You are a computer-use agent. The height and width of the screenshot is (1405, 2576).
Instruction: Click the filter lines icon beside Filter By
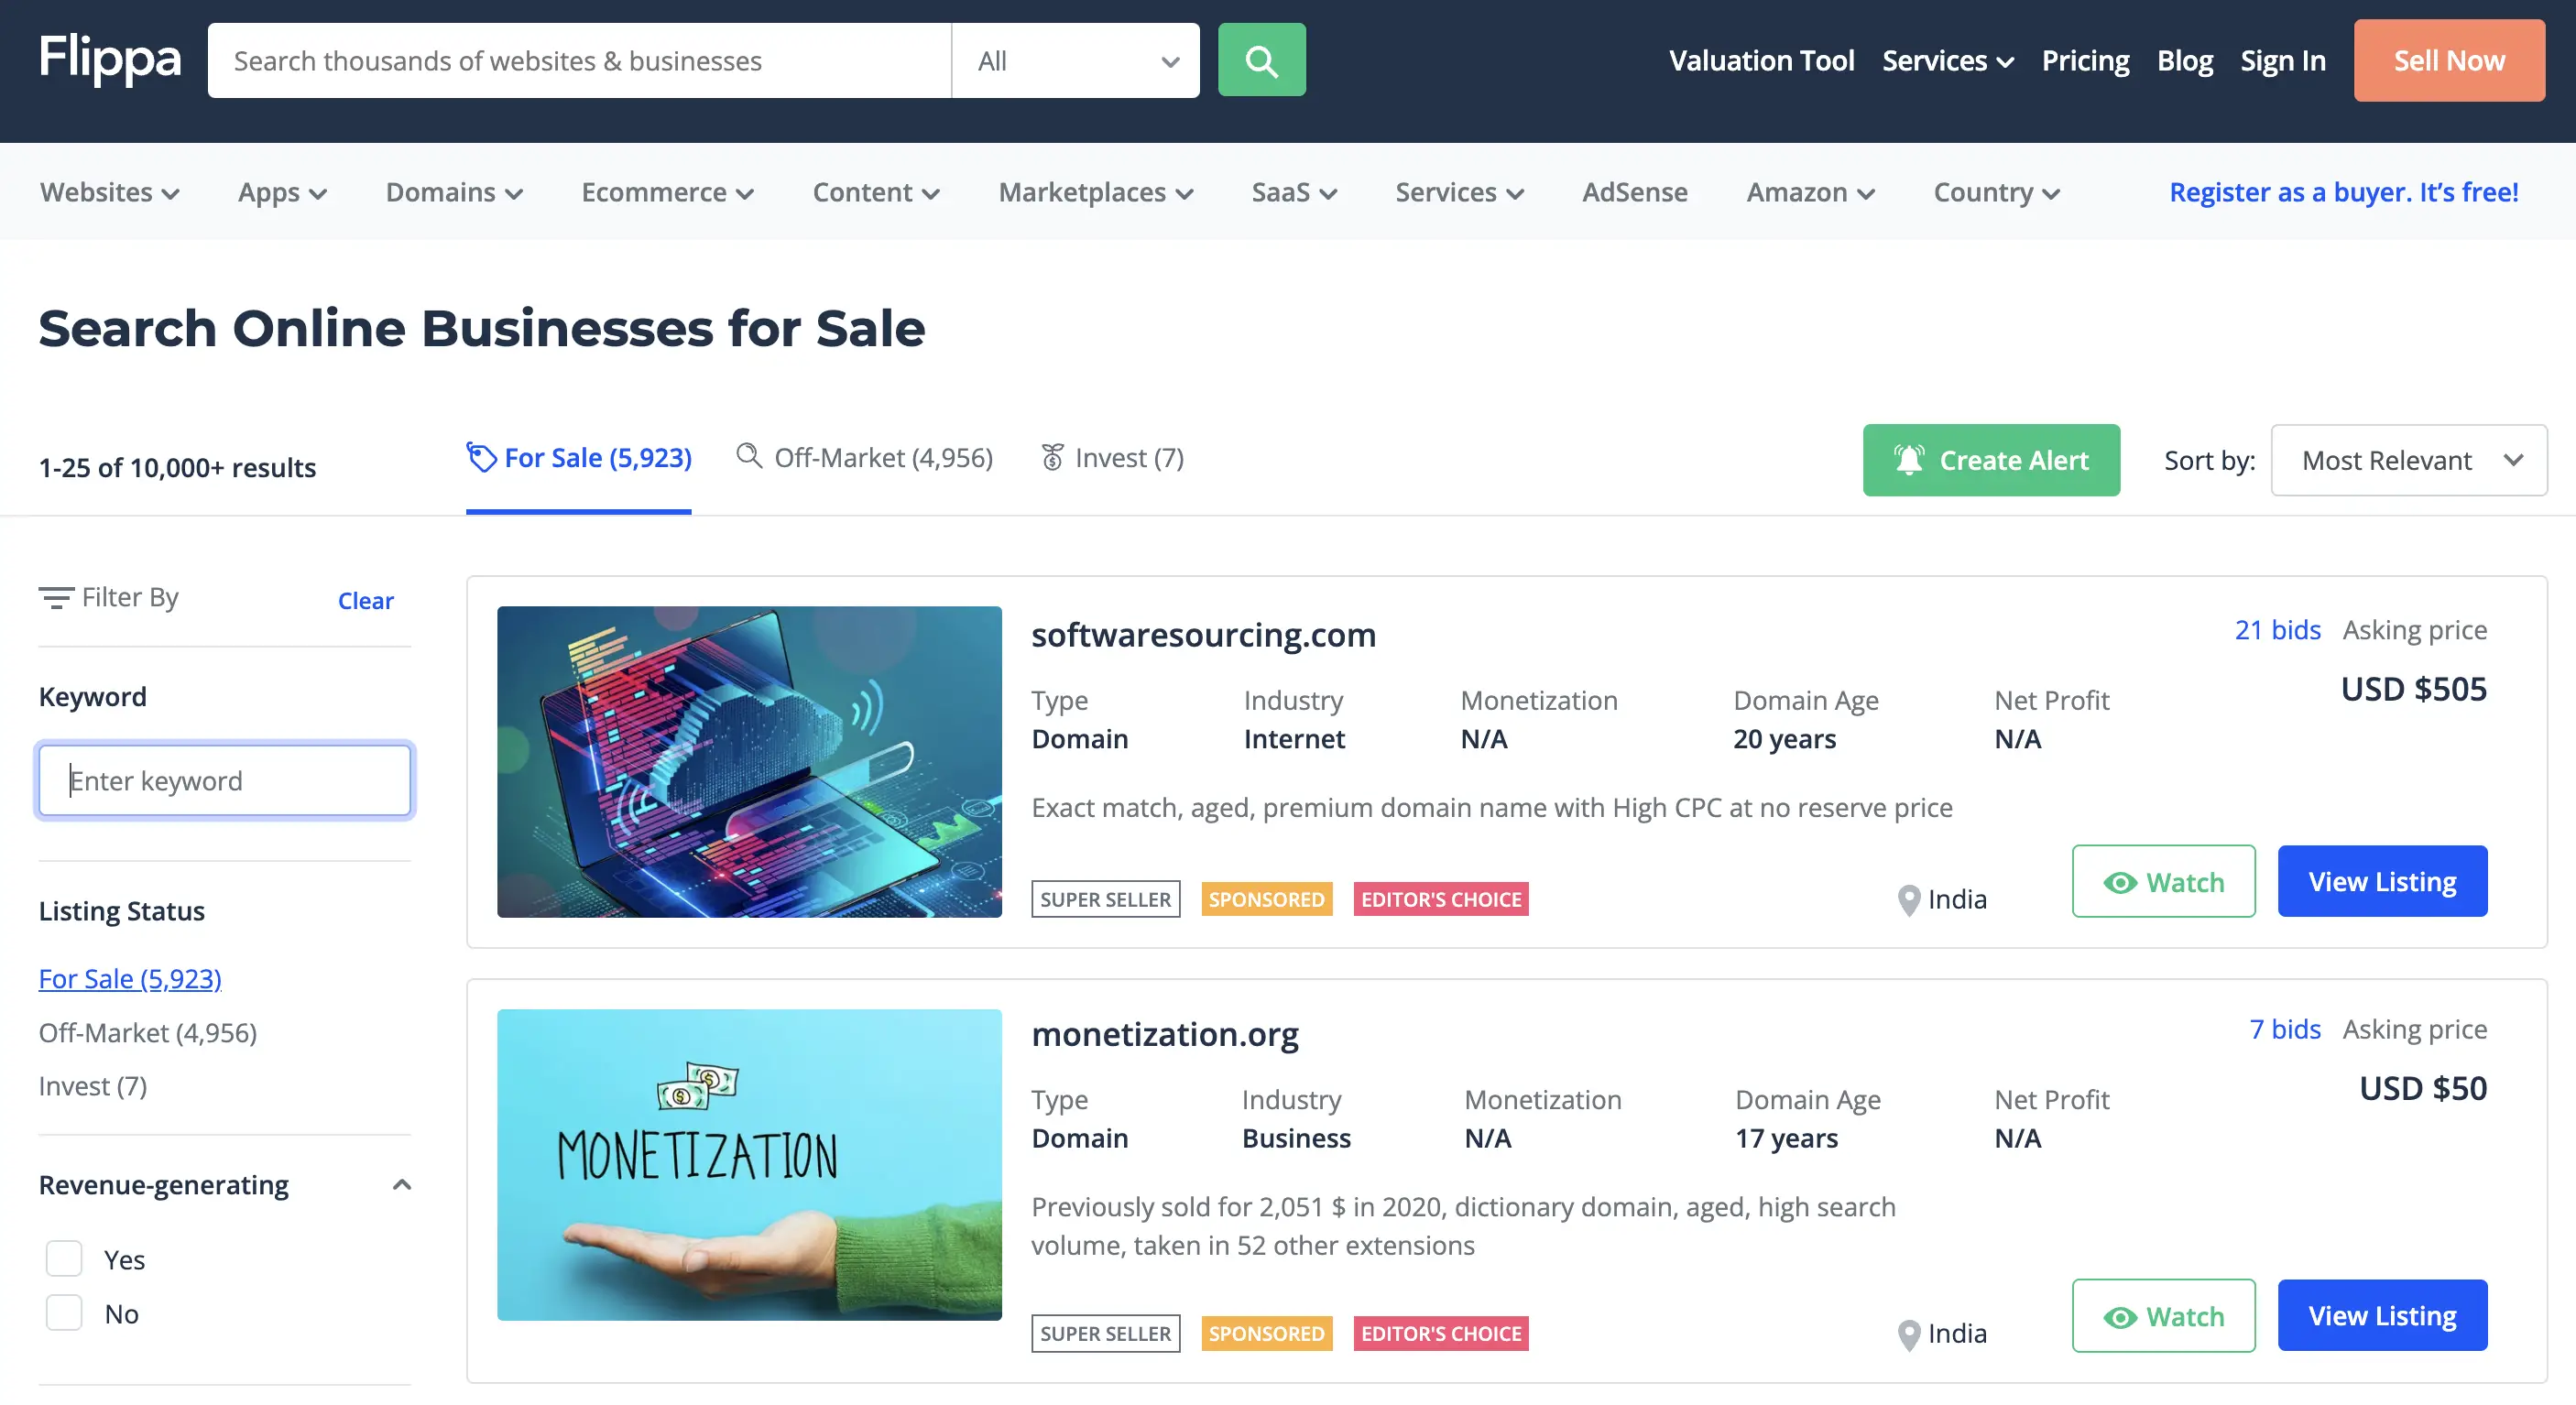[55, 598]
